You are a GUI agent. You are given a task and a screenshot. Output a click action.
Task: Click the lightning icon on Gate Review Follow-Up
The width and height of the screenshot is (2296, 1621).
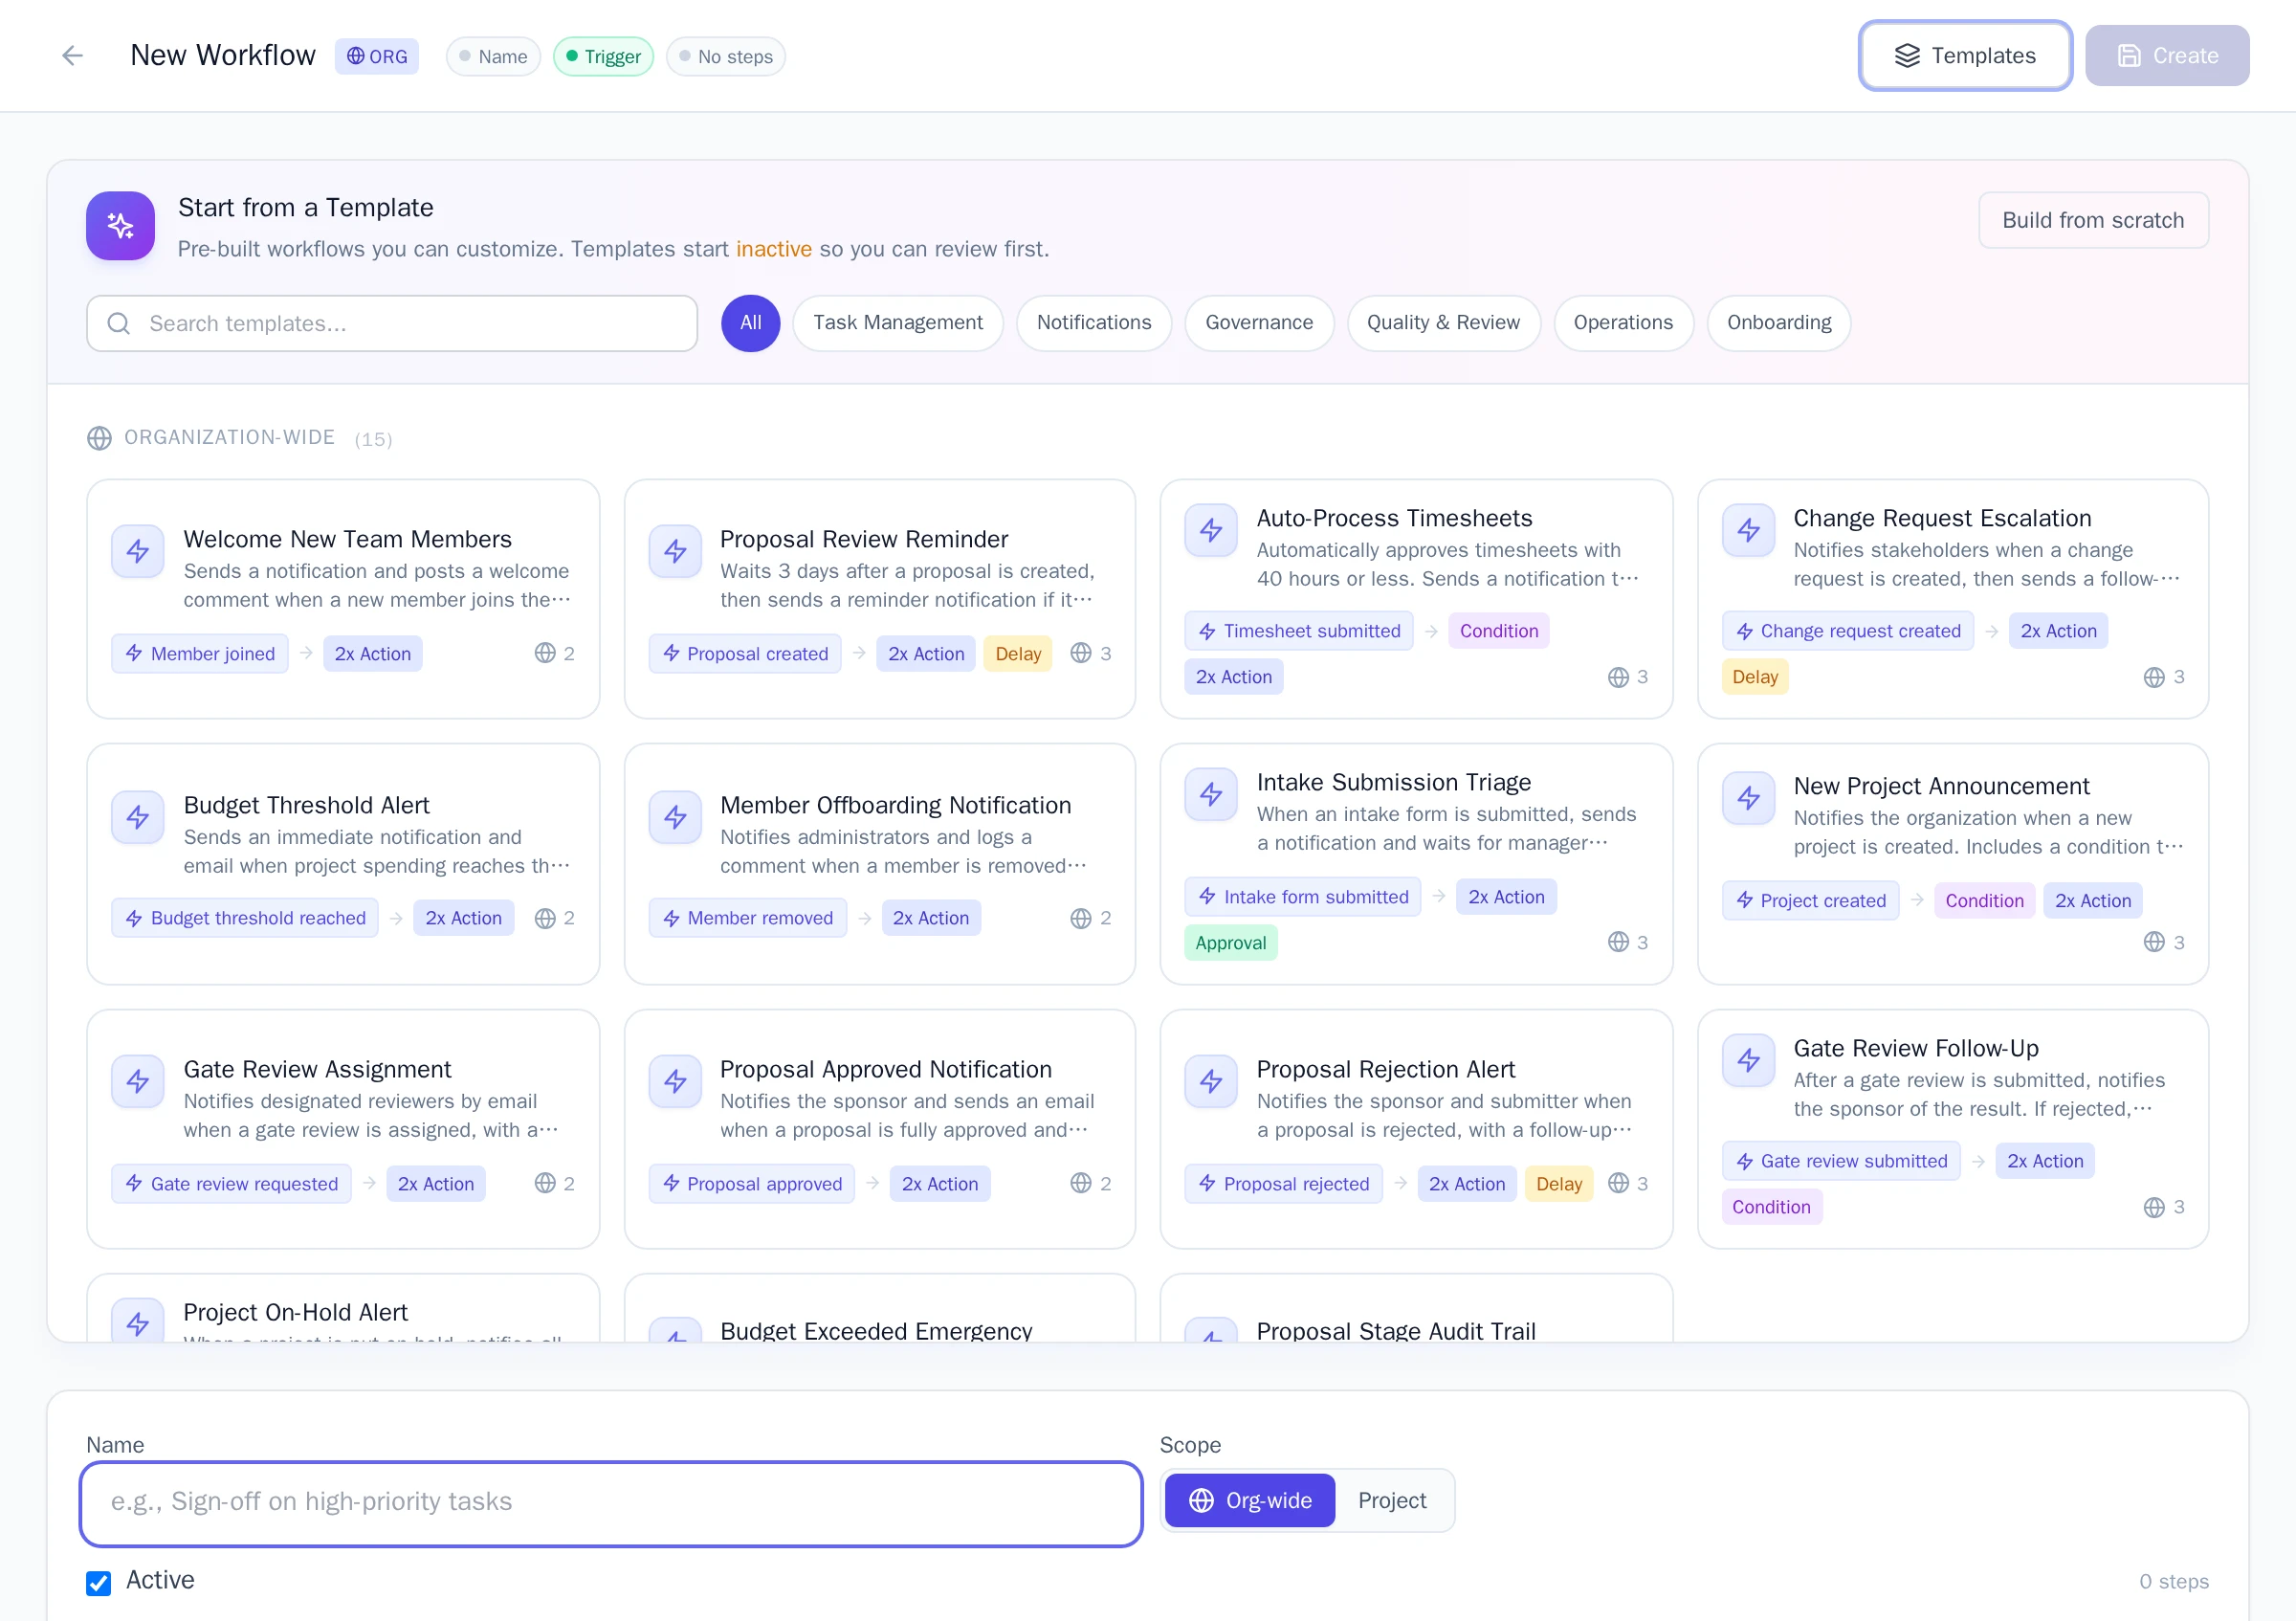pyautogui.click(x=1748, y=1060)
